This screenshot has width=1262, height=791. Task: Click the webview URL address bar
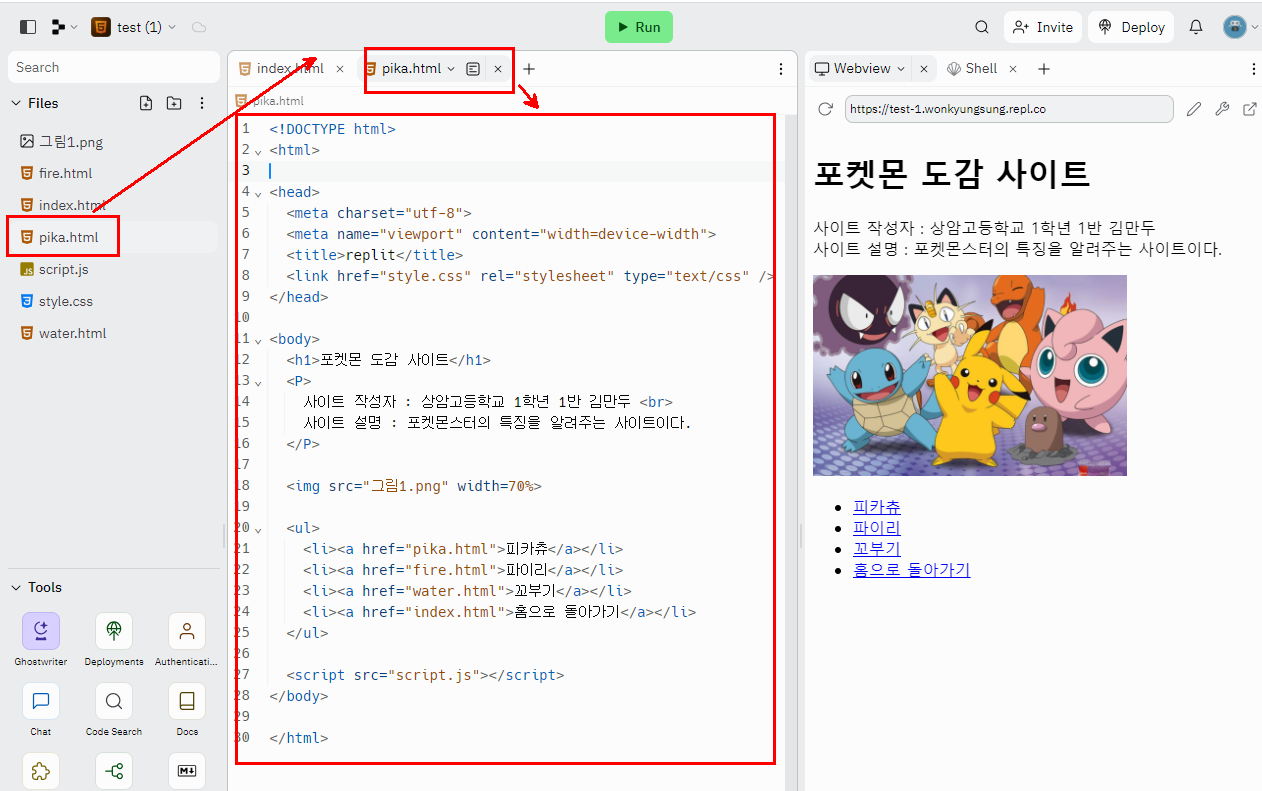[1009, 109]
